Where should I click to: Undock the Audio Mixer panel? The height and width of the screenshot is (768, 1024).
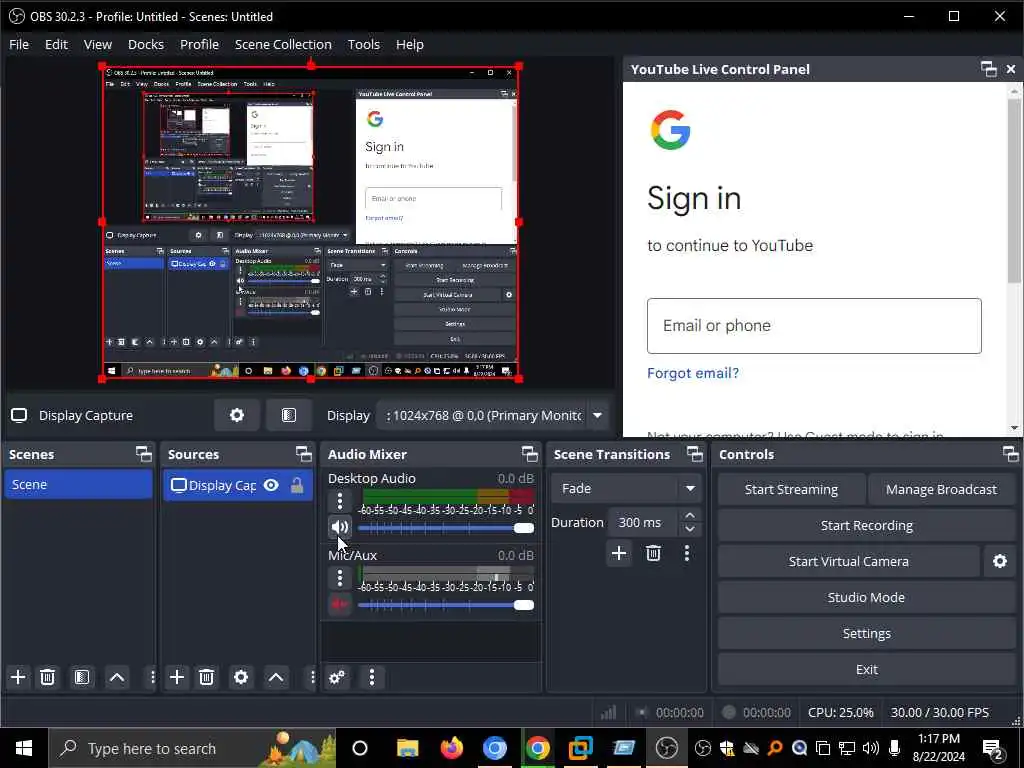click(530, 454)
